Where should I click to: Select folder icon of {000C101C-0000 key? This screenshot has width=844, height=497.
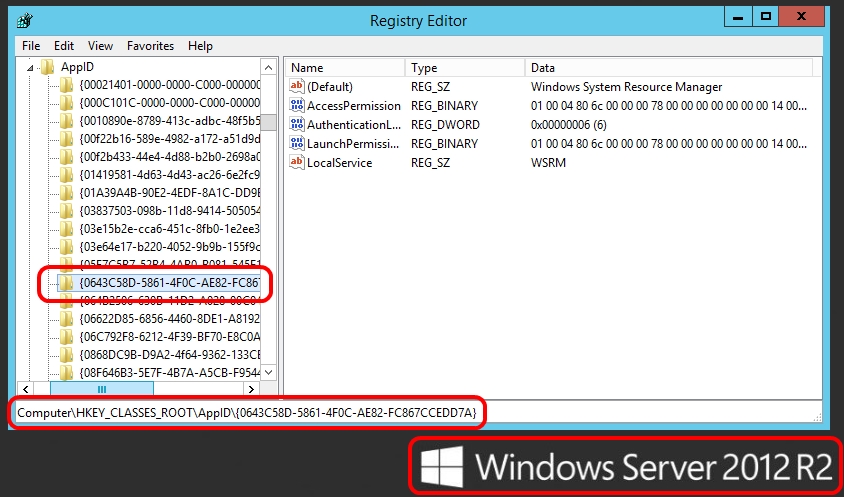click(x=66, y=102)
